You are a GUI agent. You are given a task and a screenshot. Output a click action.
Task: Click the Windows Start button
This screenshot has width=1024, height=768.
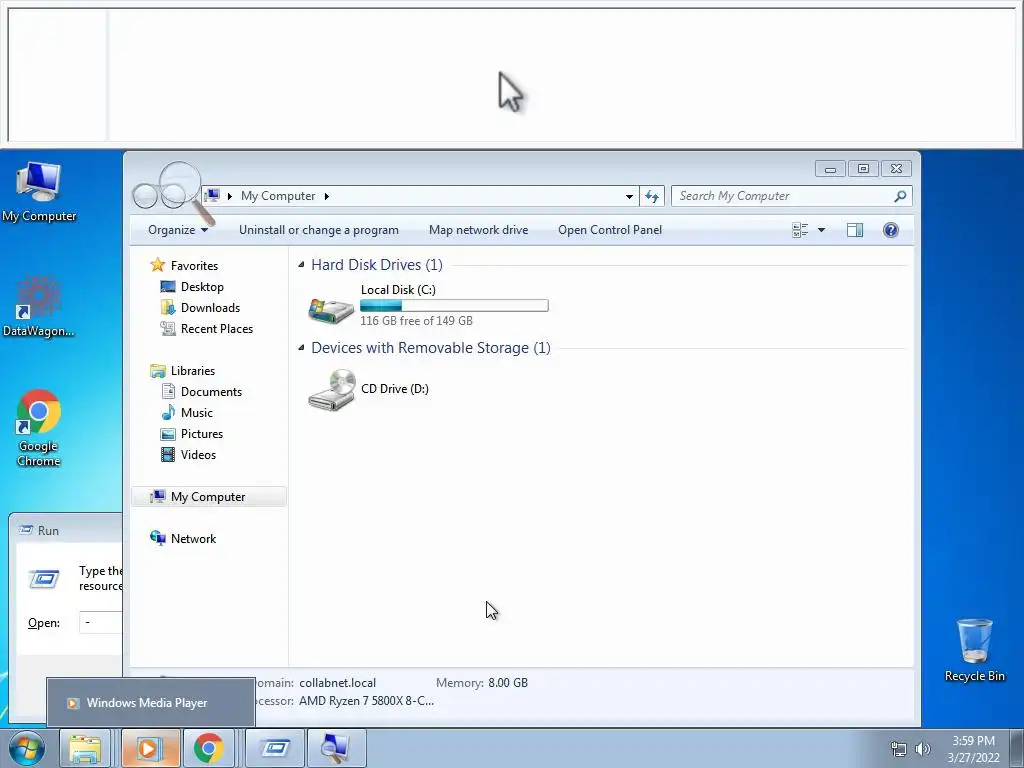coord(27,748)
